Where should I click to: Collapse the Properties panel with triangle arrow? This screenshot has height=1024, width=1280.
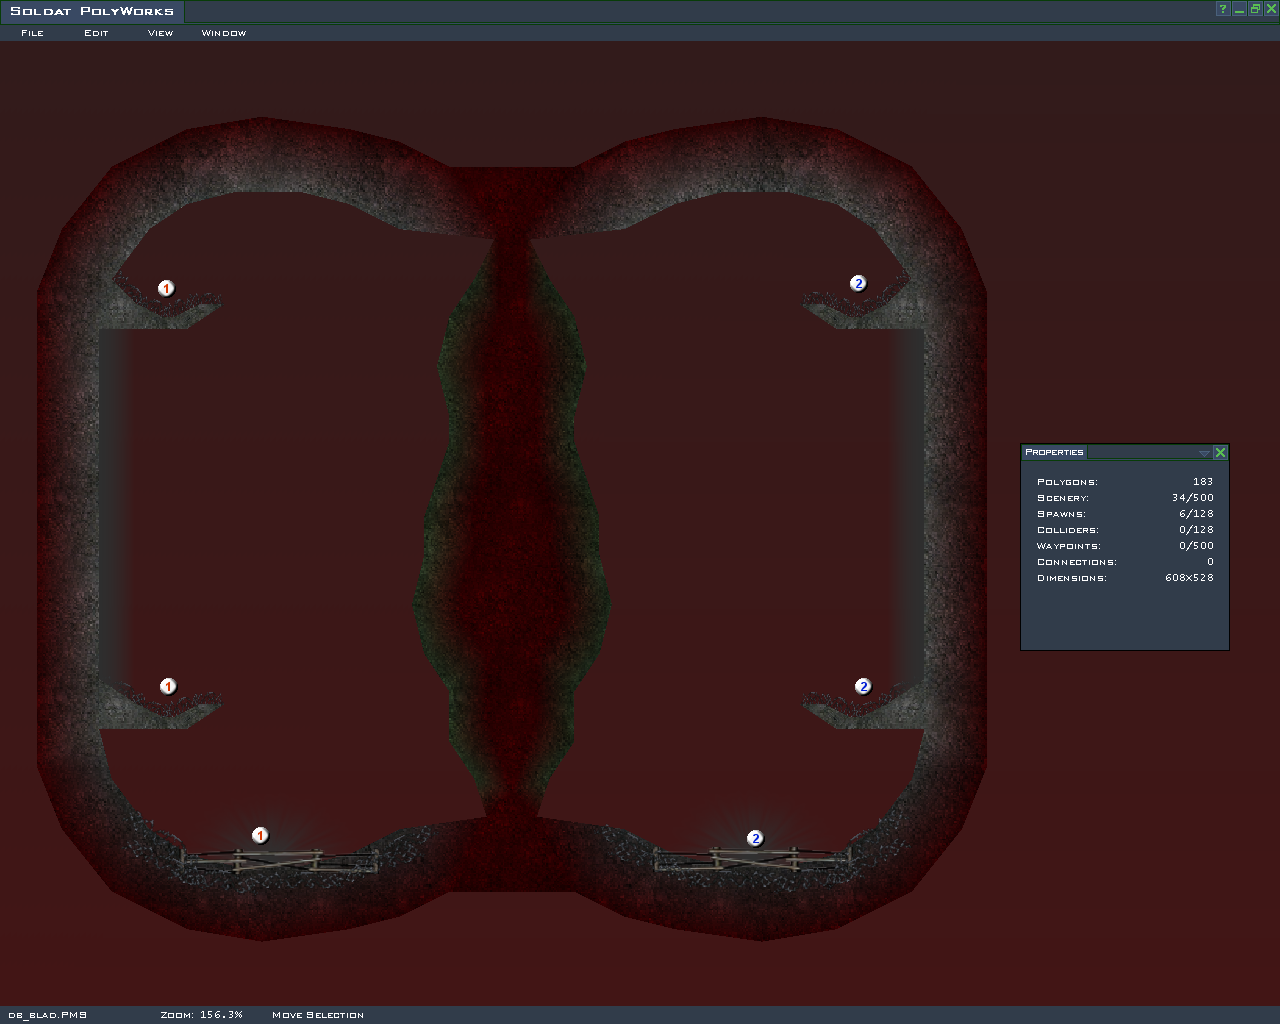pyautogui.click(x=1204, y=453)
